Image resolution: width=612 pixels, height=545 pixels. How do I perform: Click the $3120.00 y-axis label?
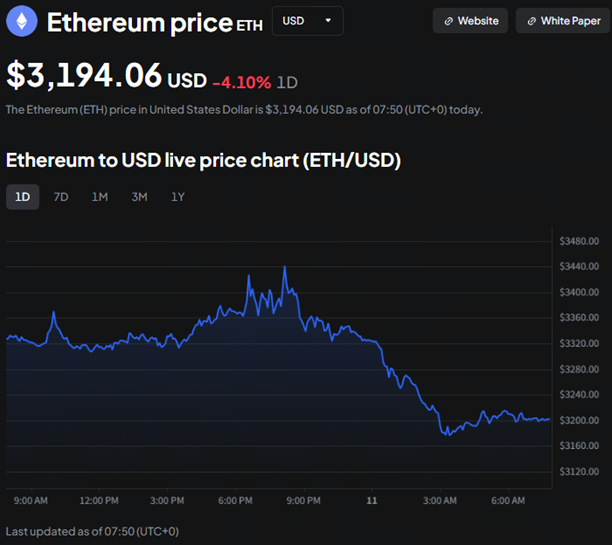579,471
